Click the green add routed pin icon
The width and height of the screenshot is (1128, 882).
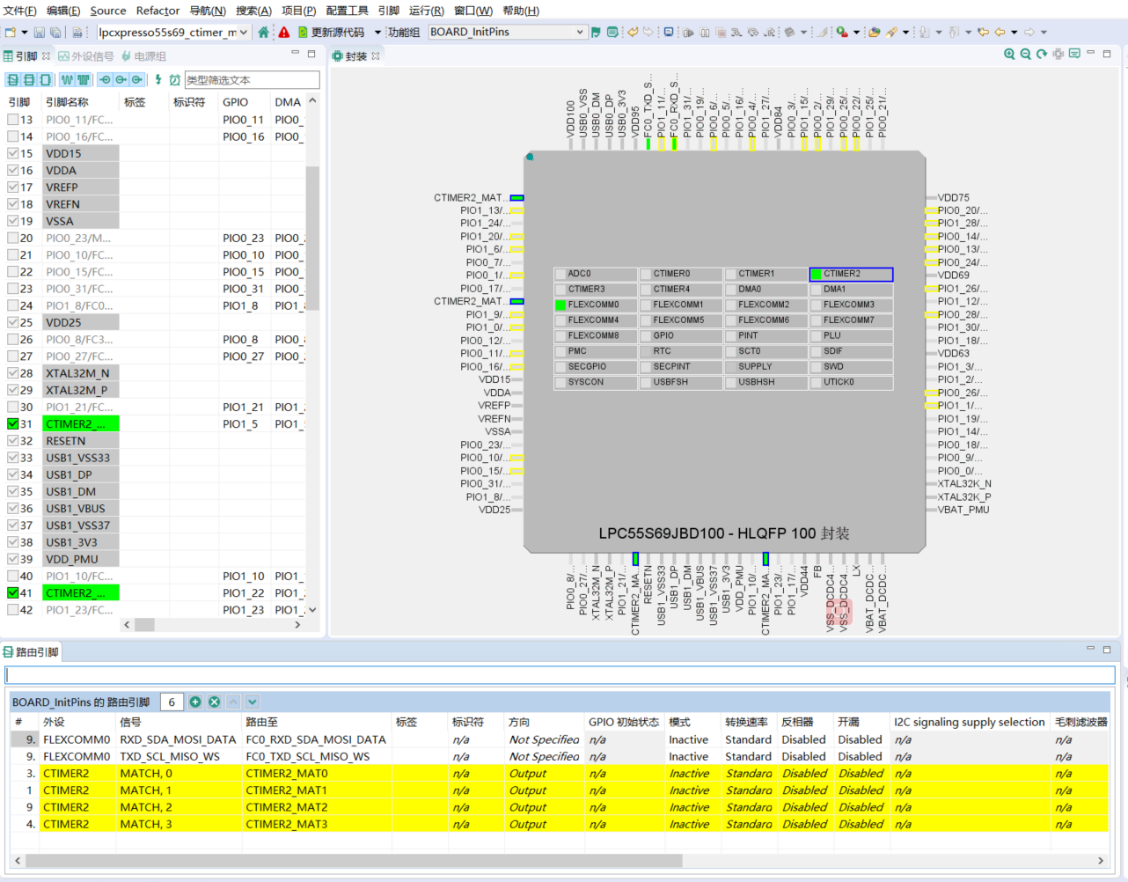tap(196, 702)
